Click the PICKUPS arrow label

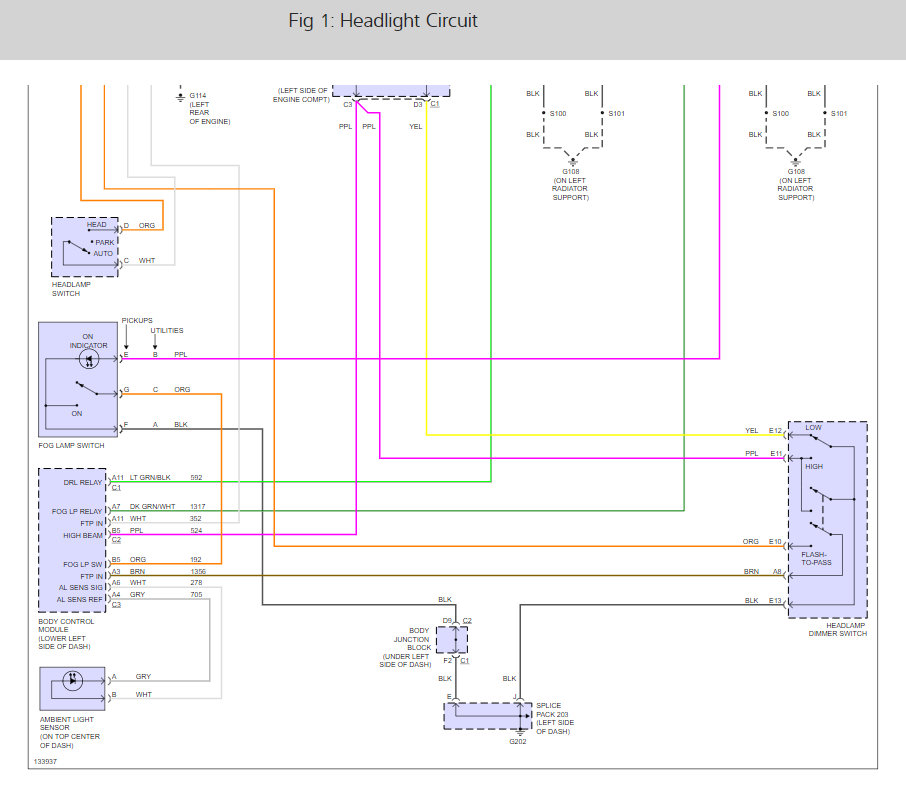[x=137, y=321]
